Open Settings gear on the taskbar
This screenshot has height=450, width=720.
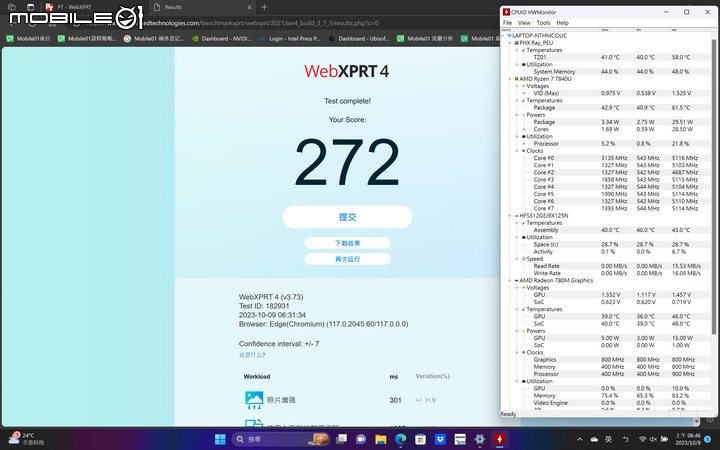[480, 439]
